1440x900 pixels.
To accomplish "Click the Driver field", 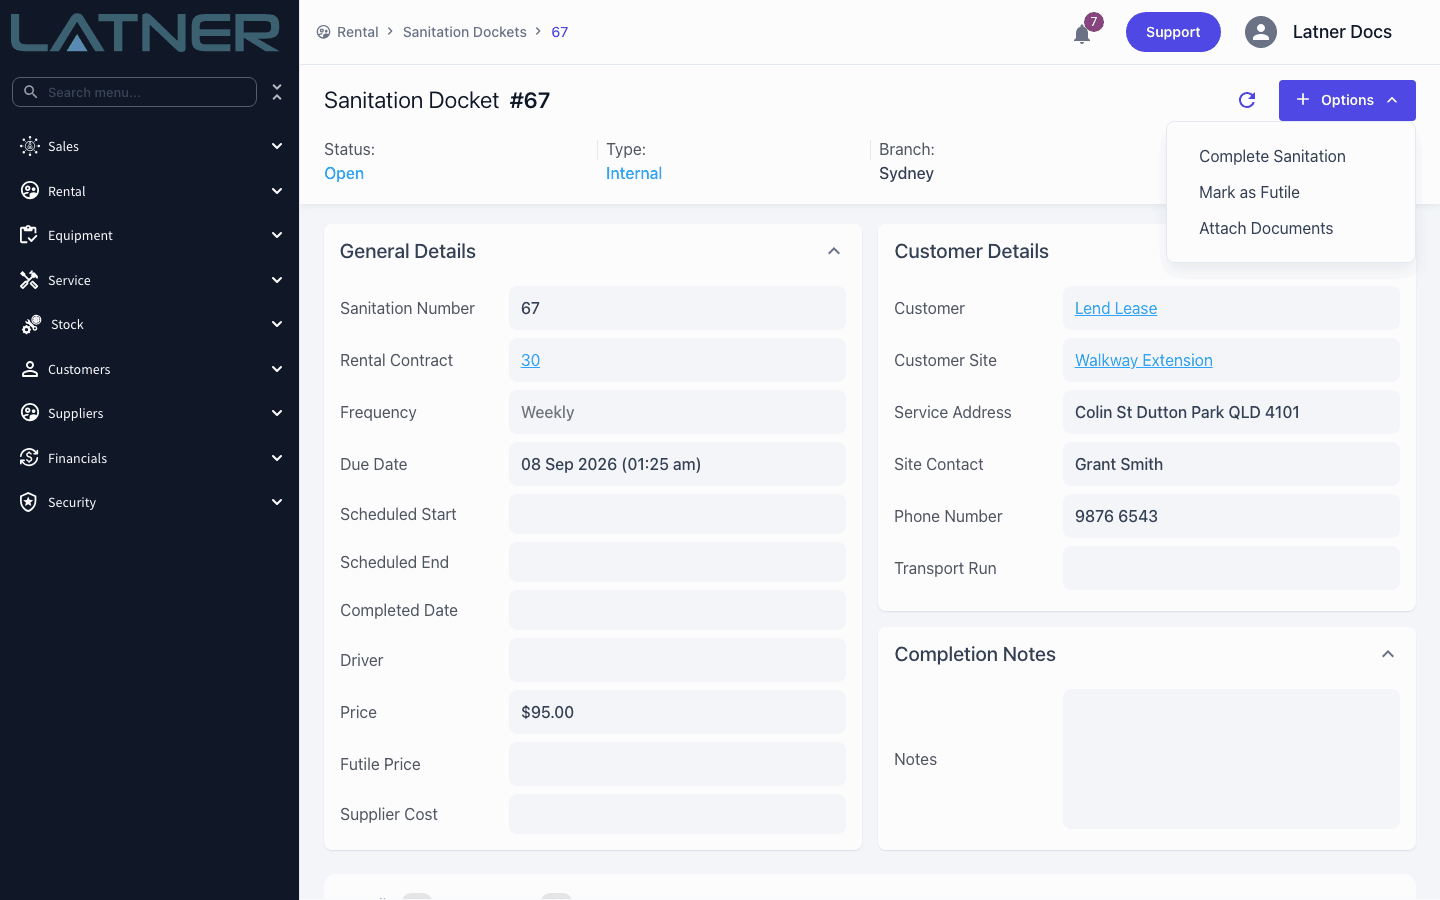I will click(677, 660).
